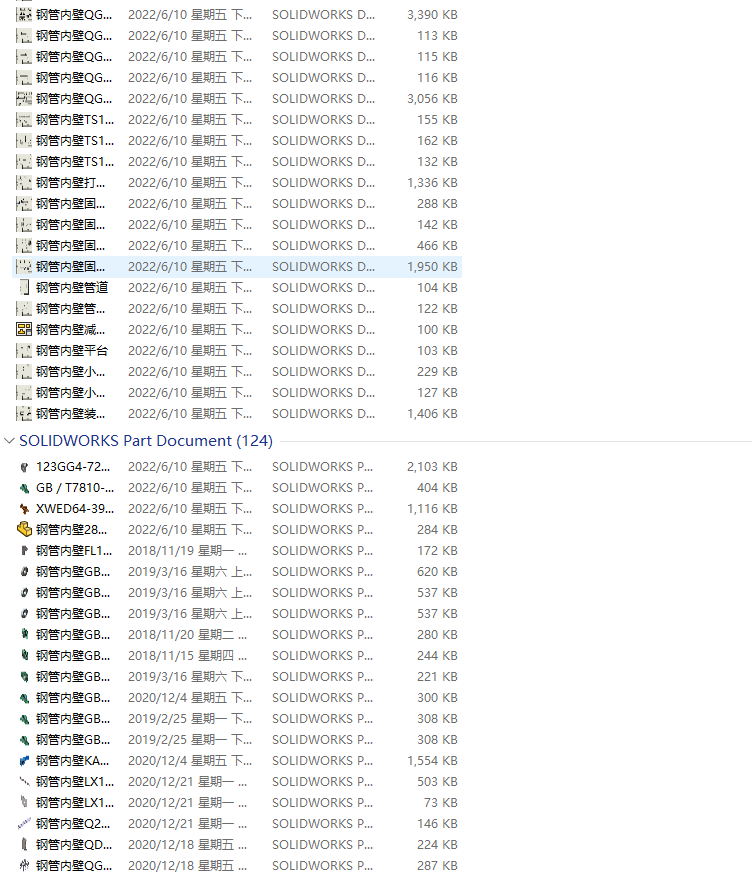This screenshot has width=752, height=873.
Task: Click the icon of the 280 KB 钢管内壁GB... part
Action: tap(24, 635)
